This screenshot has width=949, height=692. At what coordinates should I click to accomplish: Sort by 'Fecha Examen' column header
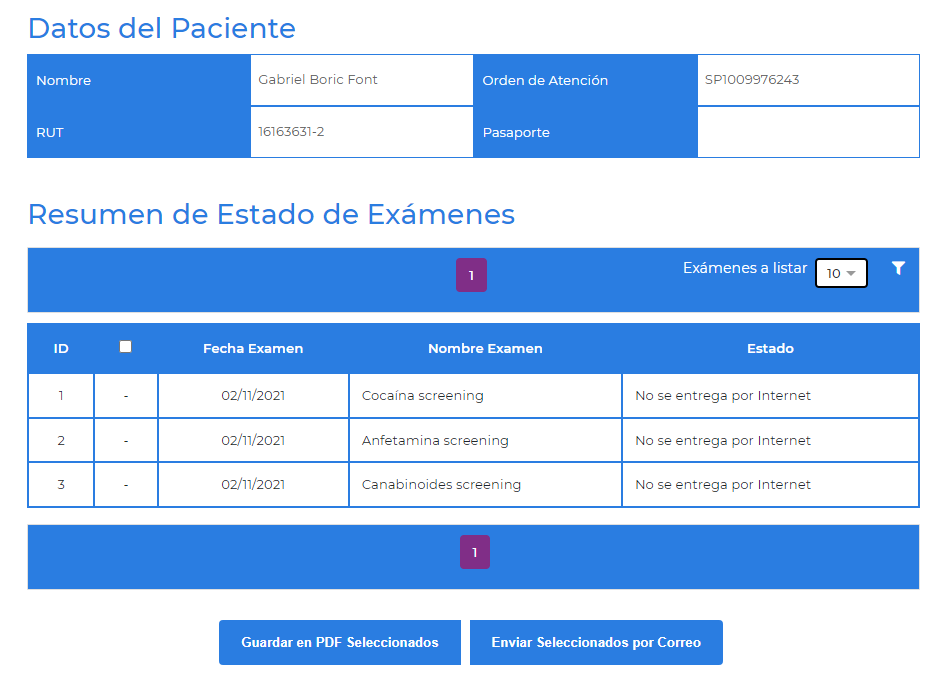(x=253, y=349)
